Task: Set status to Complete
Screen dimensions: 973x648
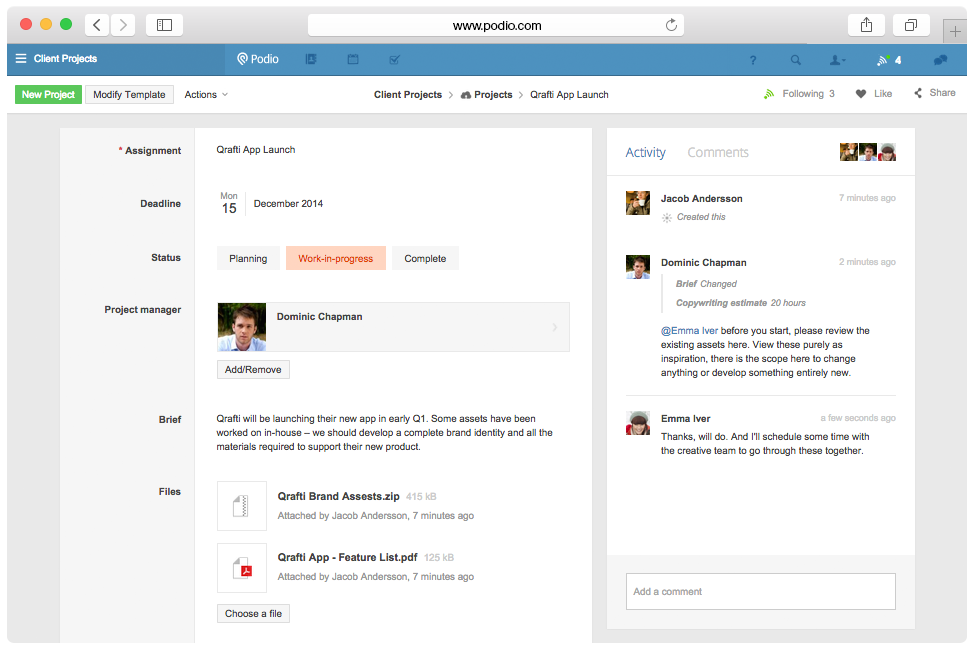Action: [x=425, y=258]
